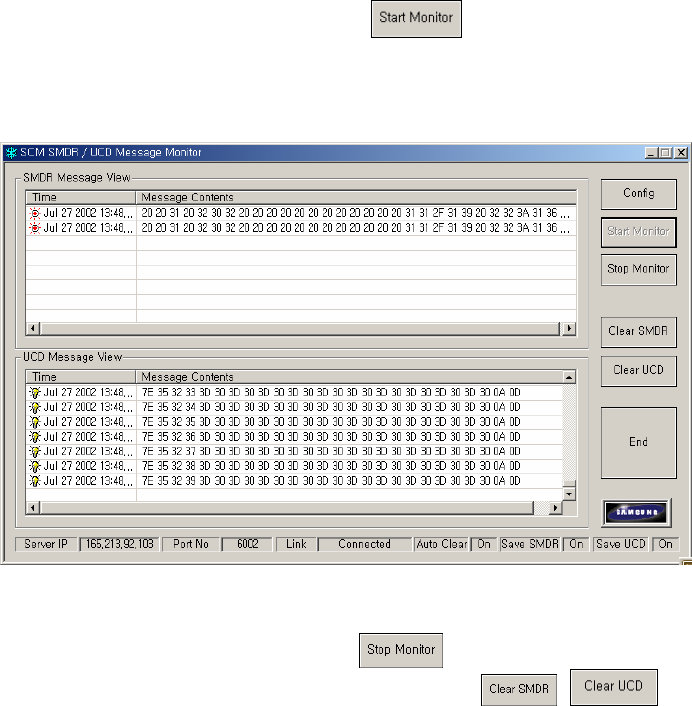Click the bulb icon of UCD message 7E 35 32 39

coord(37,481)
